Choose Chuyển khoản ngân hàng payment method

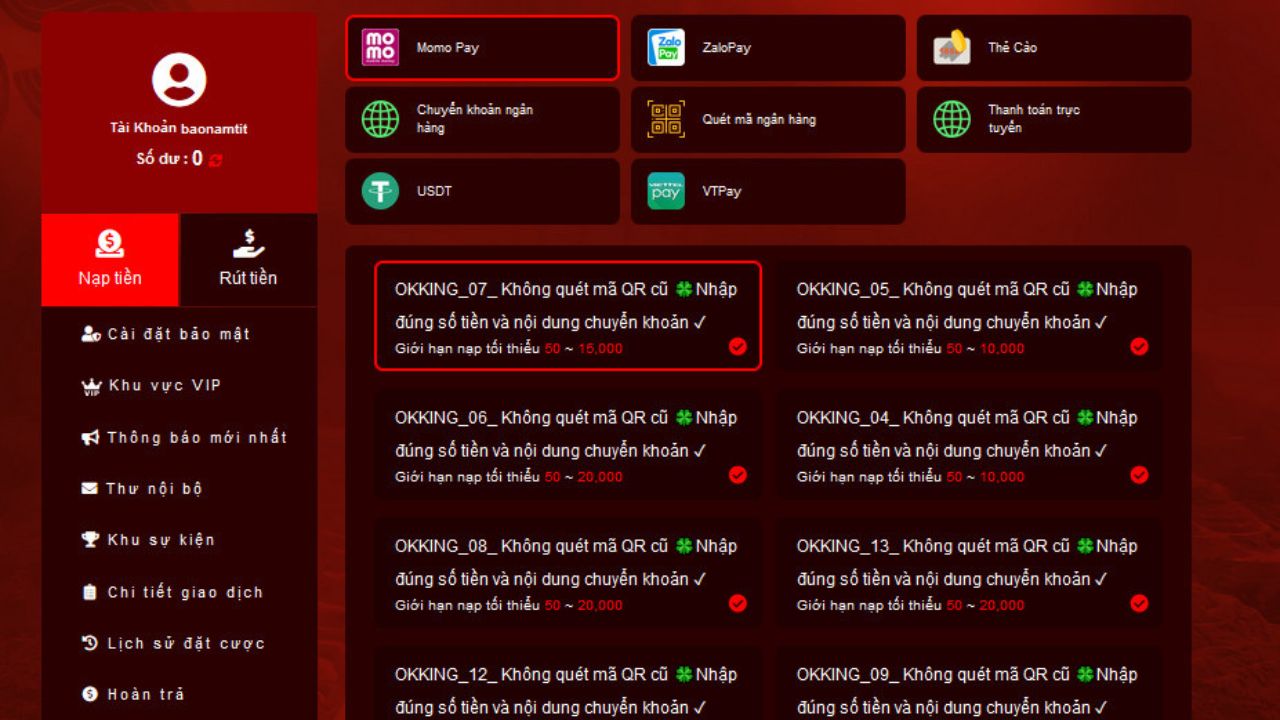click(482, 119)
